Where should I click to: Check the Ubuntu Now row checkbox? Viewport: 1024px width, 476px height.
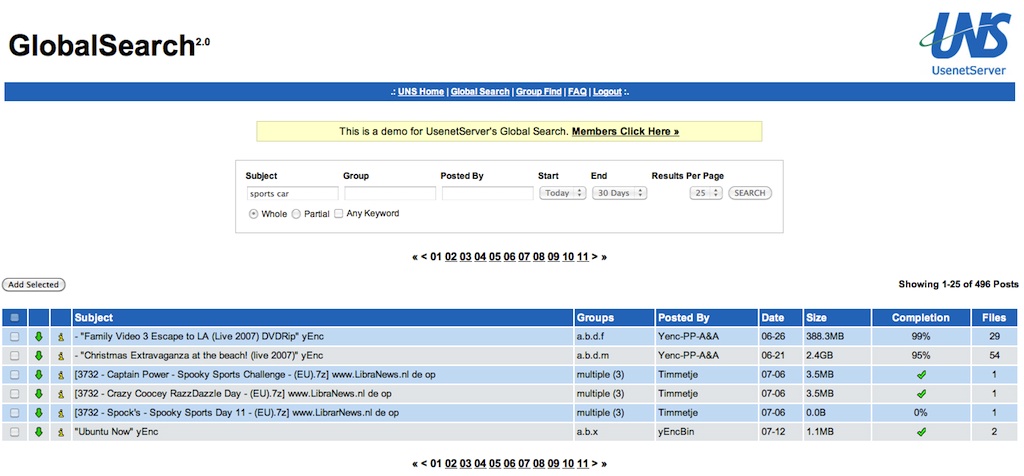14,432
